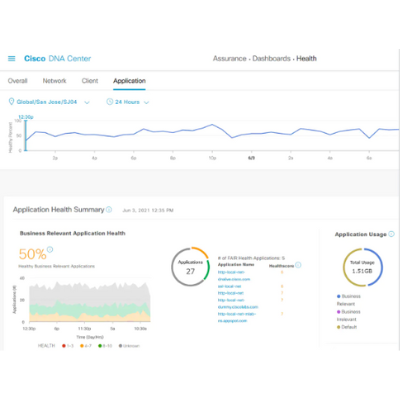Click the gray Unknown health legend dot

[x=121, y=346]
